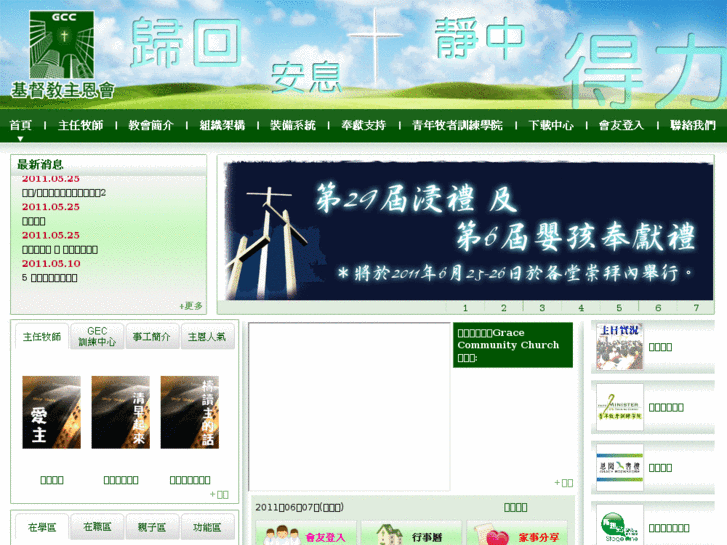Screen dimensions: 727x545
Task: Open the 首頁 menu item
Action: [x=20, y=125]
